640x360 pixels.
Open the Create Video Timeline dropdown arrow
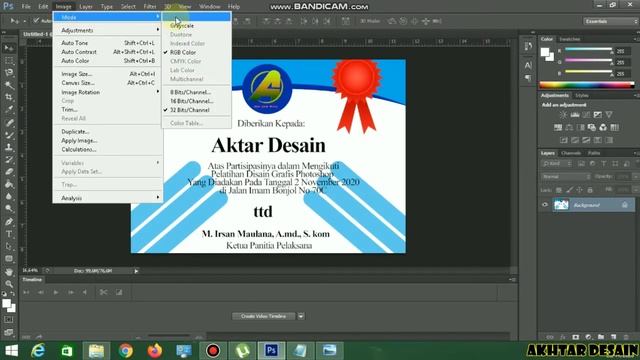coord(301,316)
